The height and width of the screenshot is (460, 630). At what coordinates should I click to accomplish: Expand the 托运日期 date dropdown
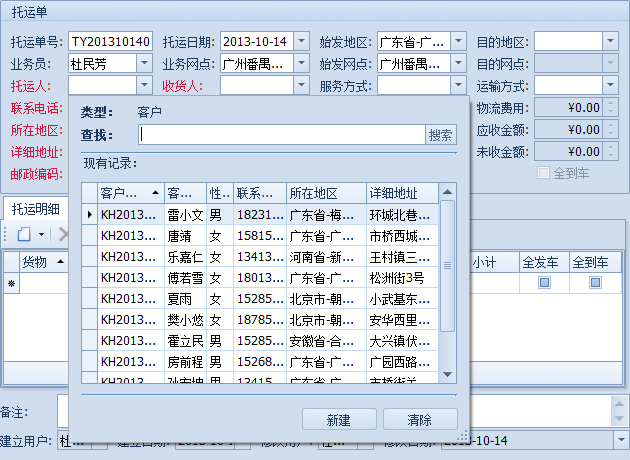[302, 42]
